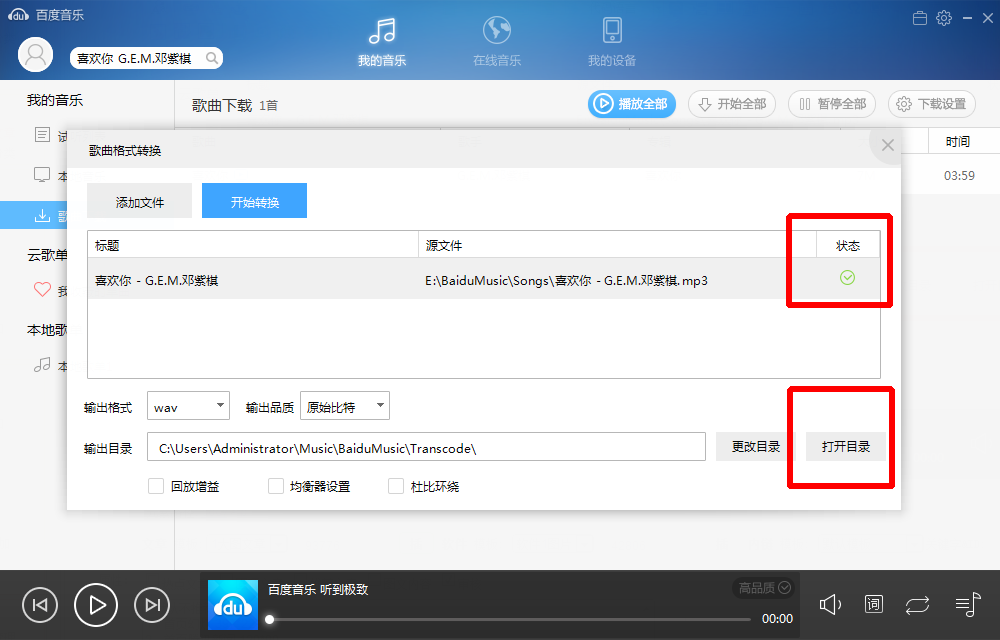Enable the 回放增益 checkbox
The width and height of the screenshot is (1000, 640).
[x=156, y=485]
